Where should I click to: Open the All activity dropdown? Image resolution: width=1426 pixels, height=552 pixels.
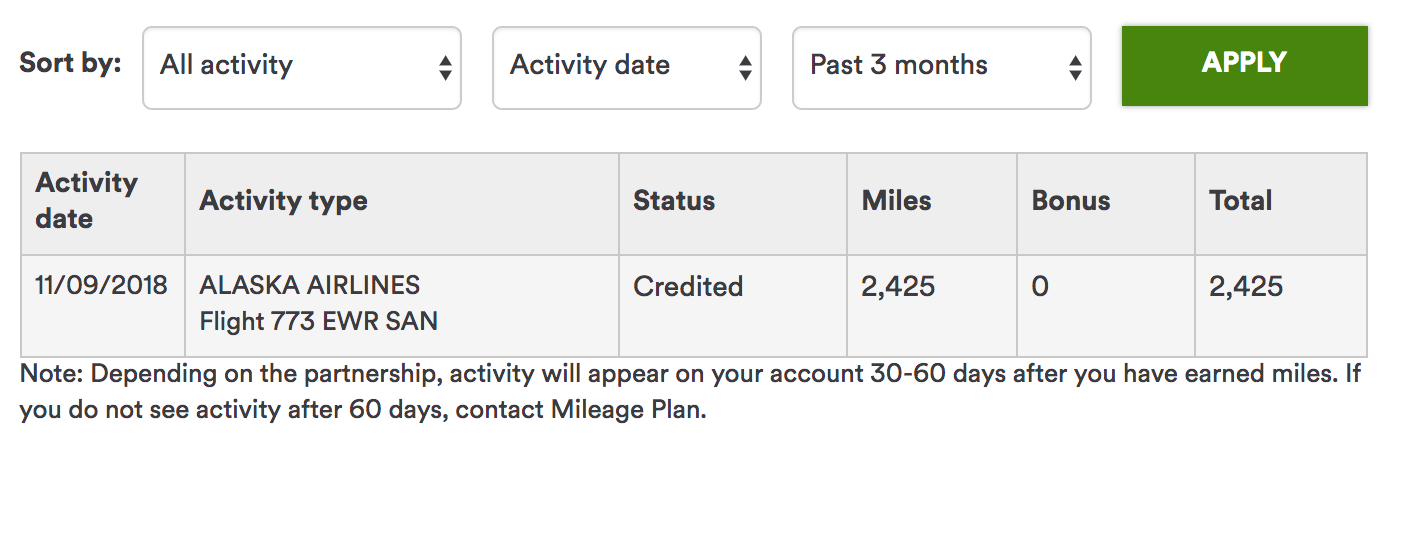click(301, 67)
